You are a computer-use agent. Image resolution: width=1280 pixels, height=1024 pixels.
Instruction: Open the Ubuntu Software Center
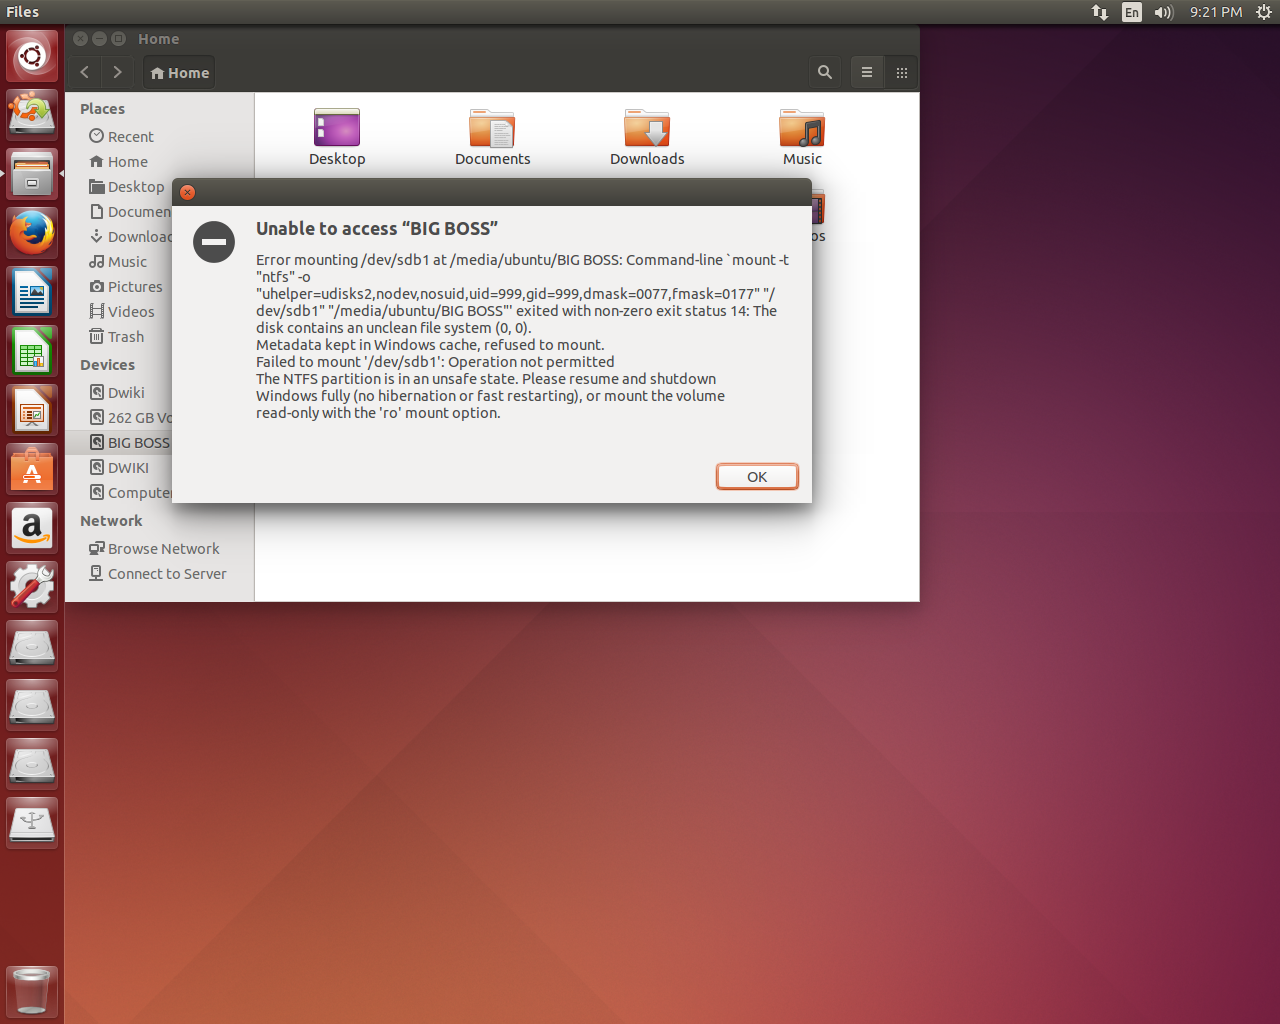click(x=31, y=469)
